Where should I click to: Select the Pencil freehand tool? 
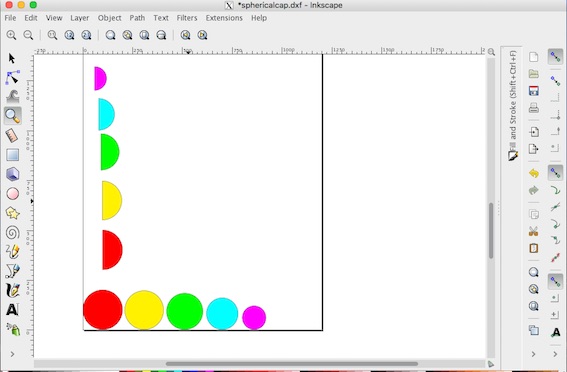pyautogui.click(x=12, y=252)
